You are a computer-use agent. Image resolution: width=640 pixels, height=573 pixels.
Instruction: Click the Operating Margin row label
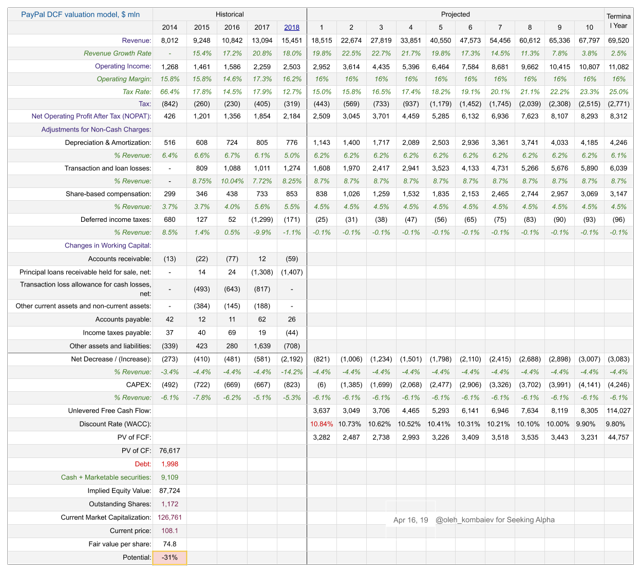coord(124,79)
